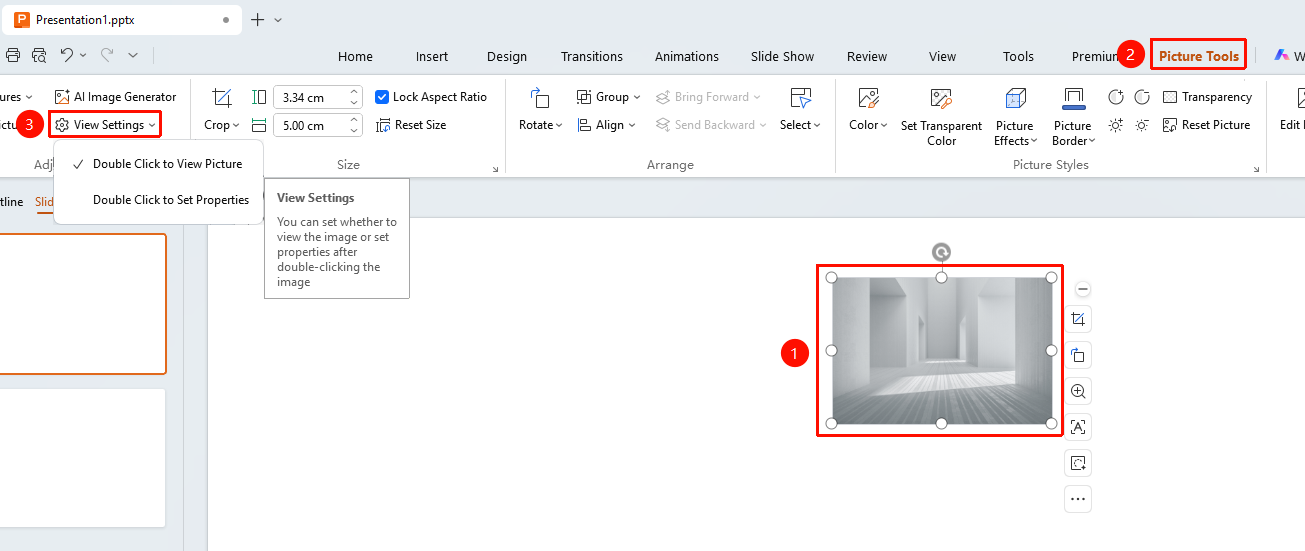Viewport: 1305px width, 551px height.
Task: Collapse the floating picture toolbar with minus
Action: tap(1083, 289)
